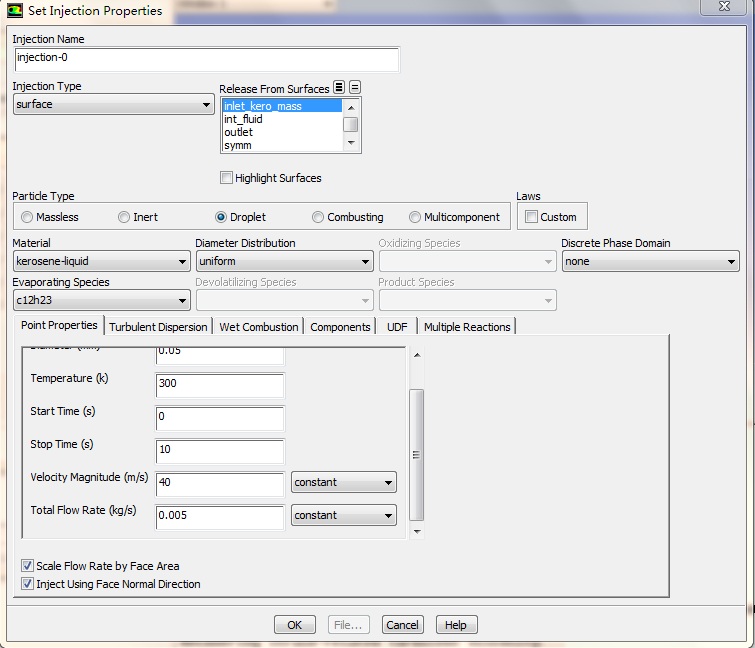Switch to the Turbulent Dispersion tab
This screenshot has height=648, width=755.
pyautogui.click(x=158, y=327)
